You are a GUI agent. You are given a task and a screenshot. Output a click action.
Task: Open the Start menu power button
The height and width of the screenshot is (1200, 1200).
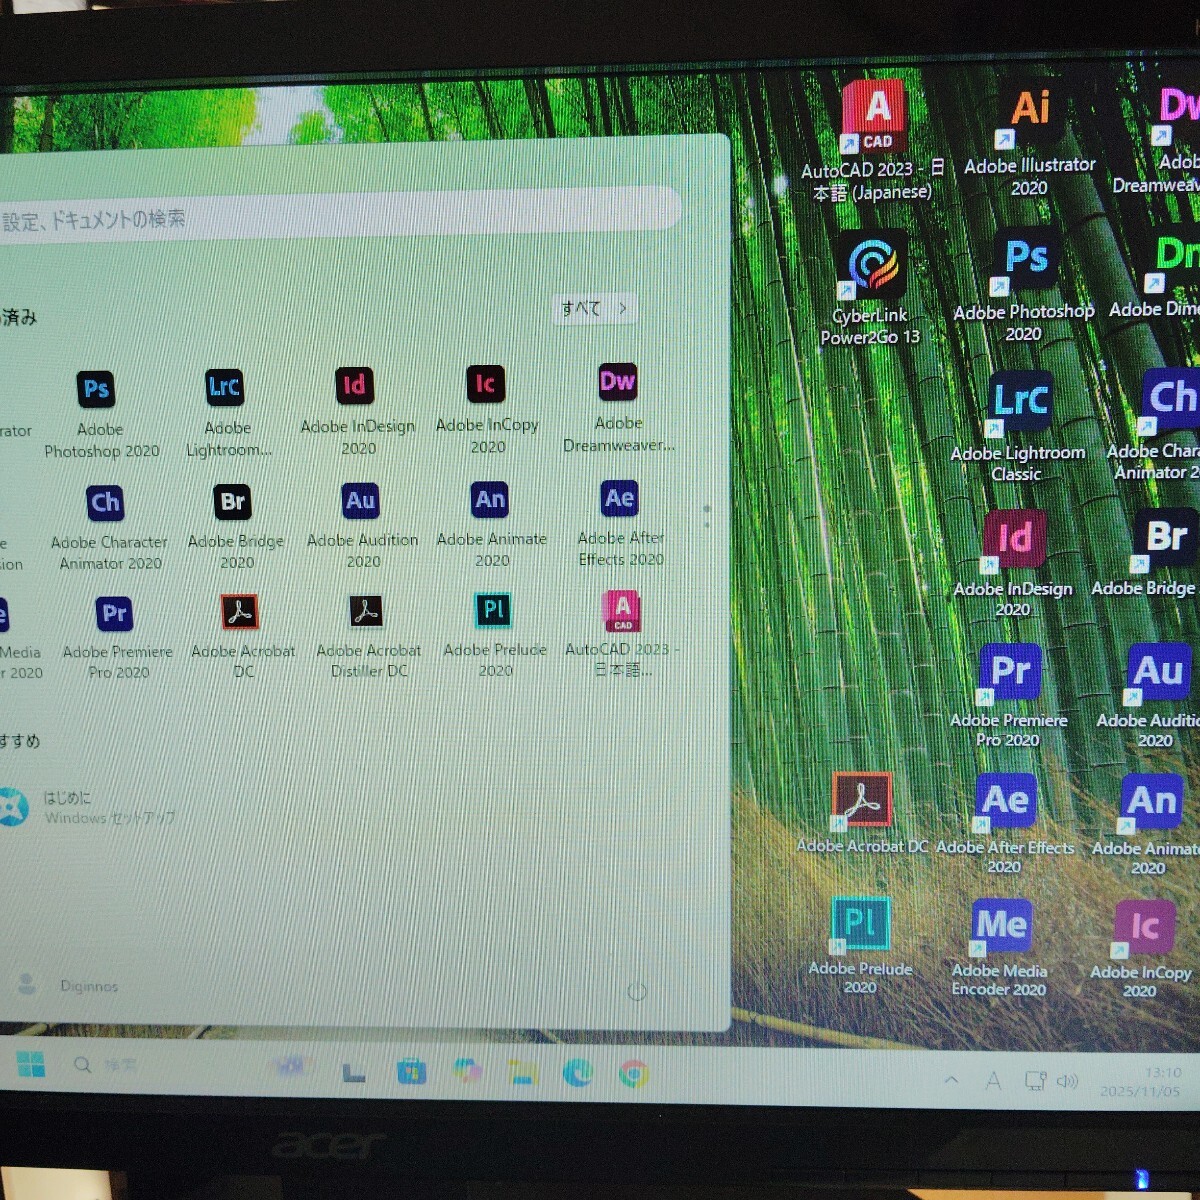click(x=637, y=992)
